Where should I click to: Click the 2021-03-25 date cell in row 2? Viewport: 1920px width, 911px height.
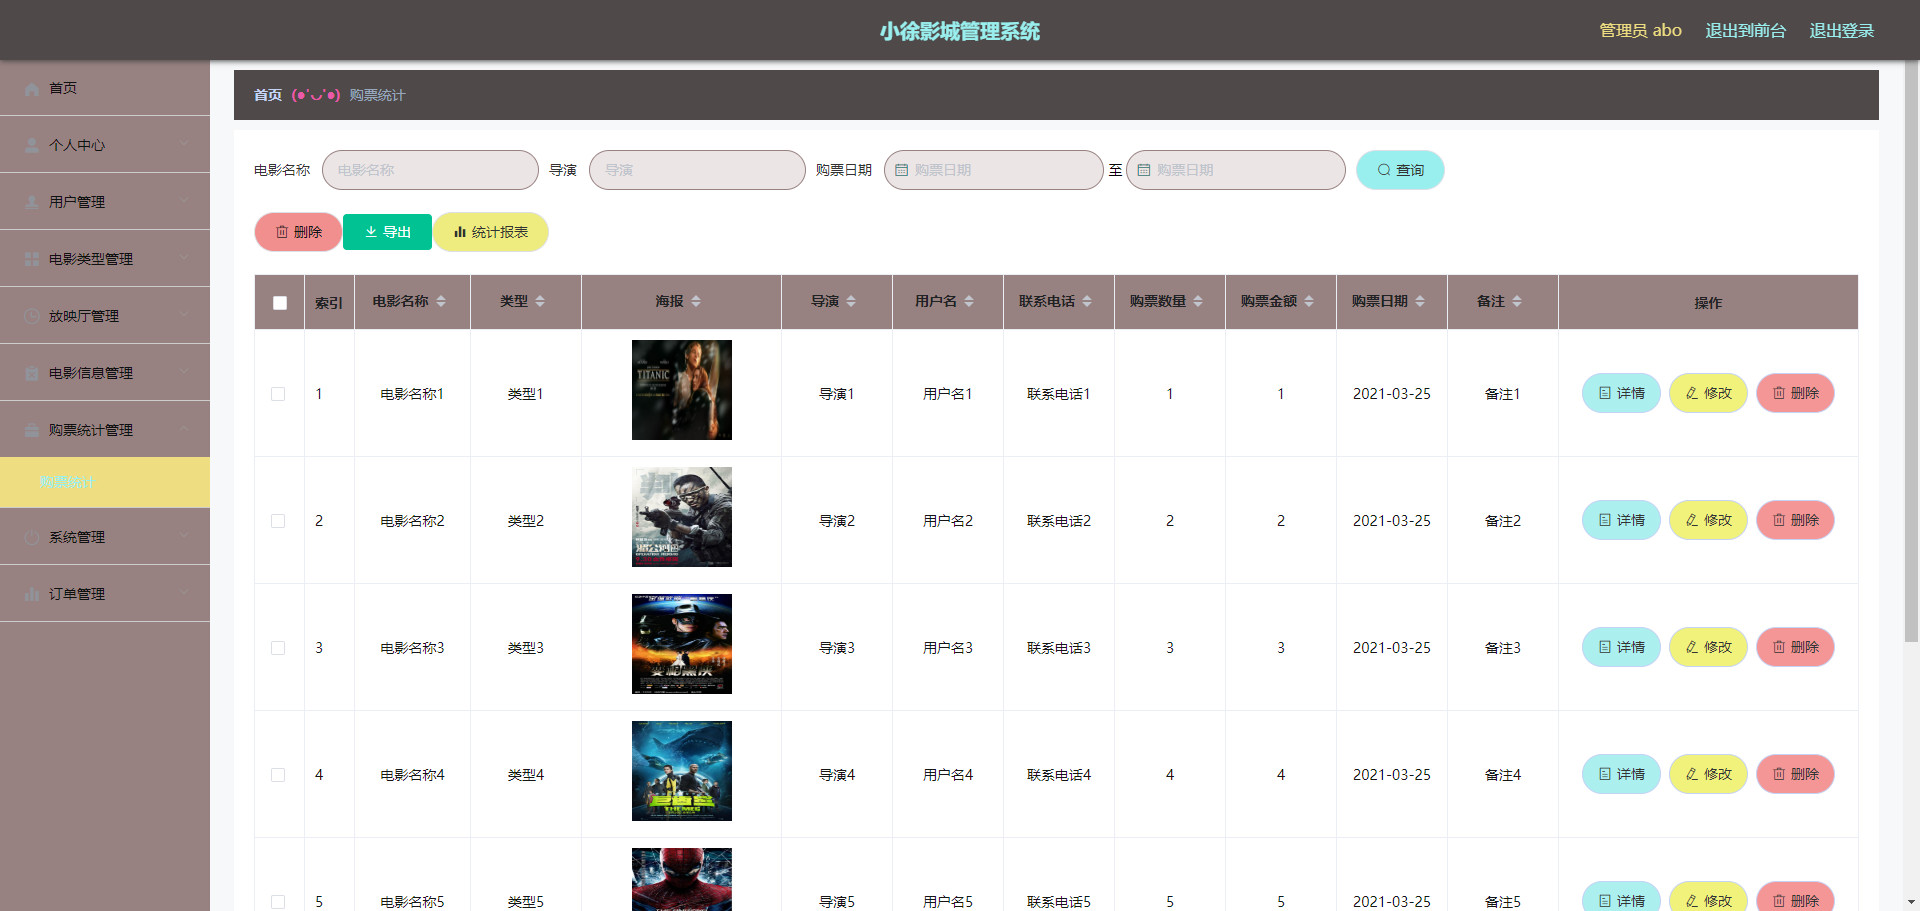(x=1392, y=521)
